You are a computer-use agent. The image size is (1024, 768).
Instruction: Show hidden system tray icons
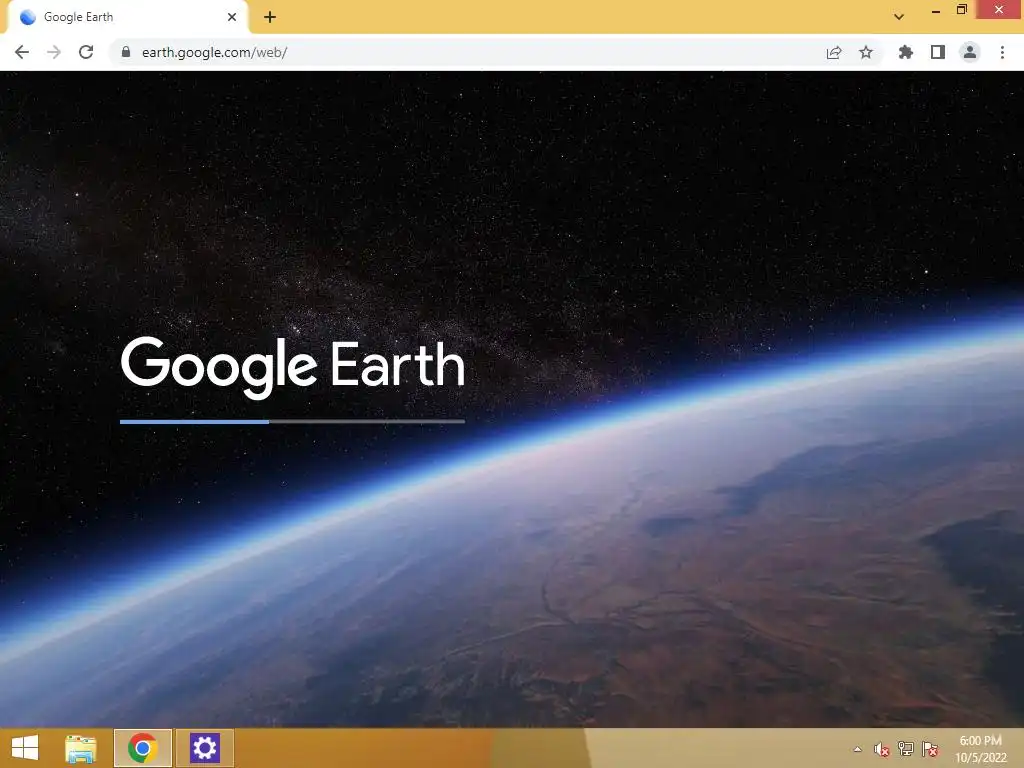coord(857,749)
